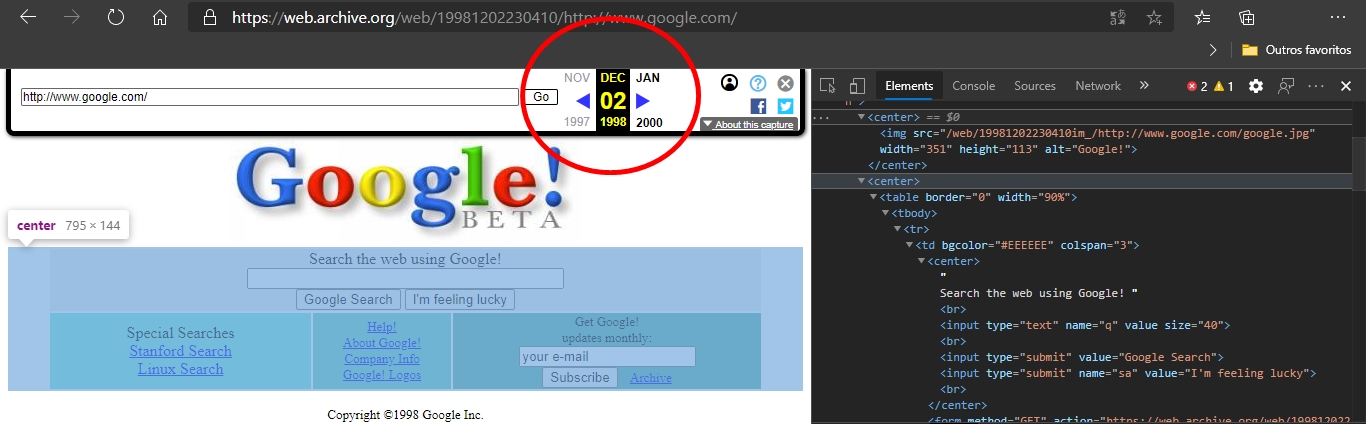Open Wayback user account icon
Image resolution: width=1366 pixels, height=424 pixels.
click(729, 83)
